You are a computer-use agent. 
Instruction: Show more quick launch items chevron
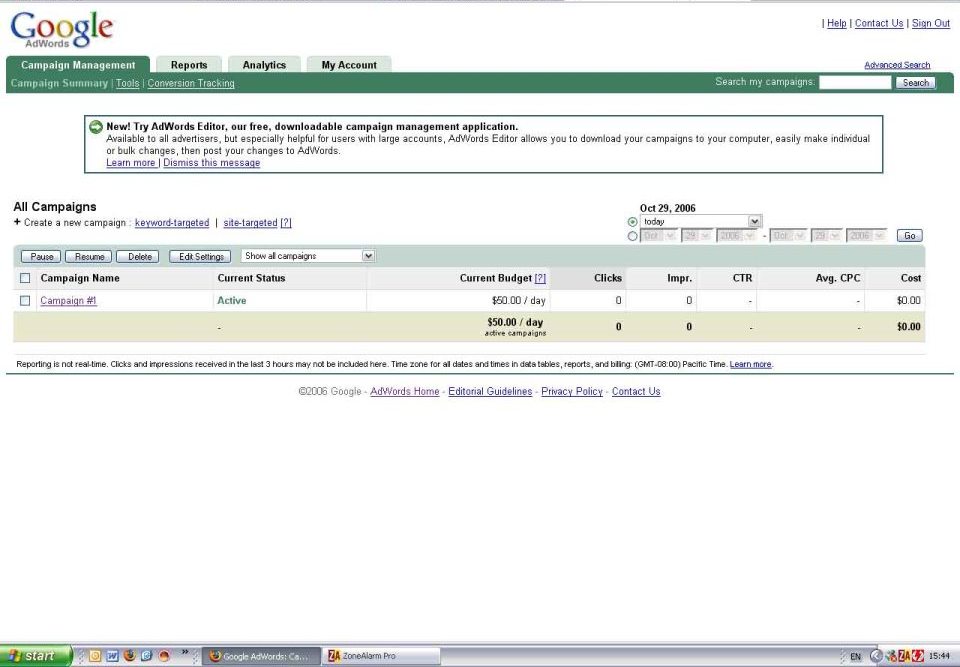click(185, 652)
